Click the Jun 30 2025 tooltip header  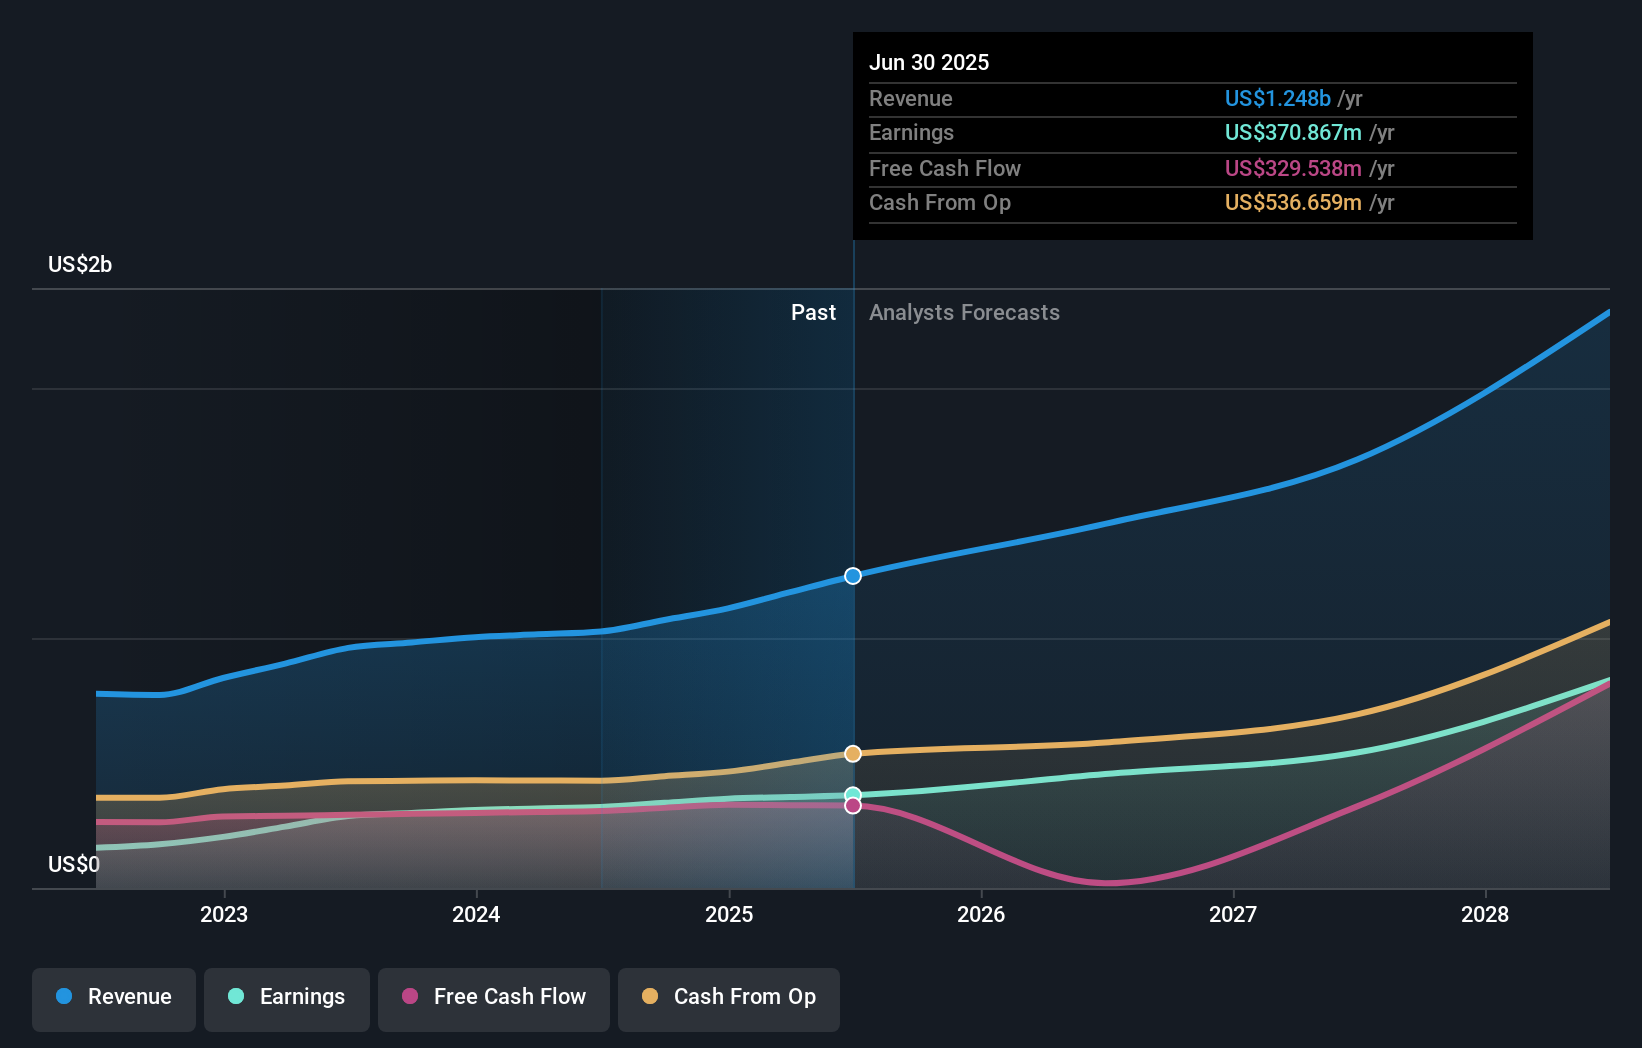929,62
